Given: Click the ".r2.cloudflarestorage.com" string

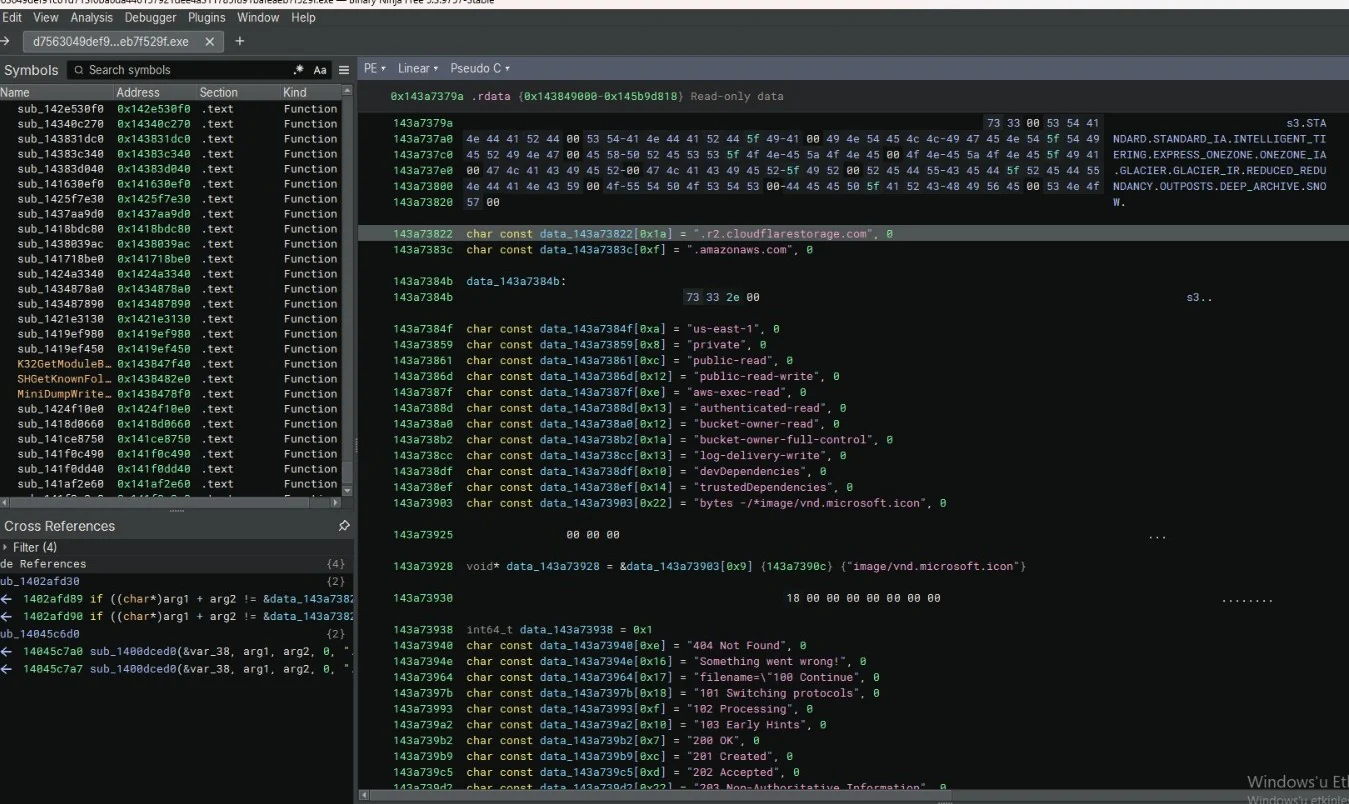Looking at the screenshot, I should [784, 234].
